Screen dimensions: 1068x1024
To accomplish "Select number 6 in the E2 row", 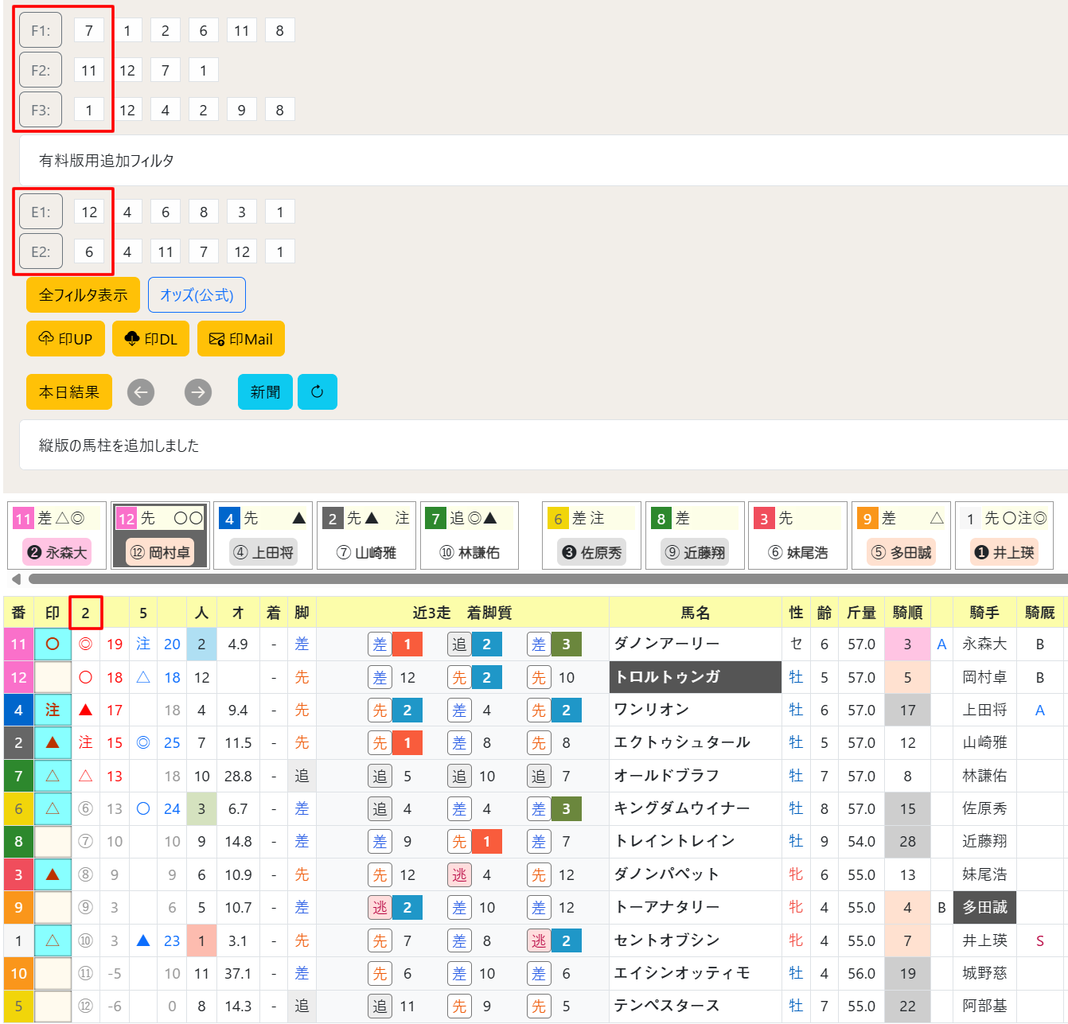I will [89, 251].
